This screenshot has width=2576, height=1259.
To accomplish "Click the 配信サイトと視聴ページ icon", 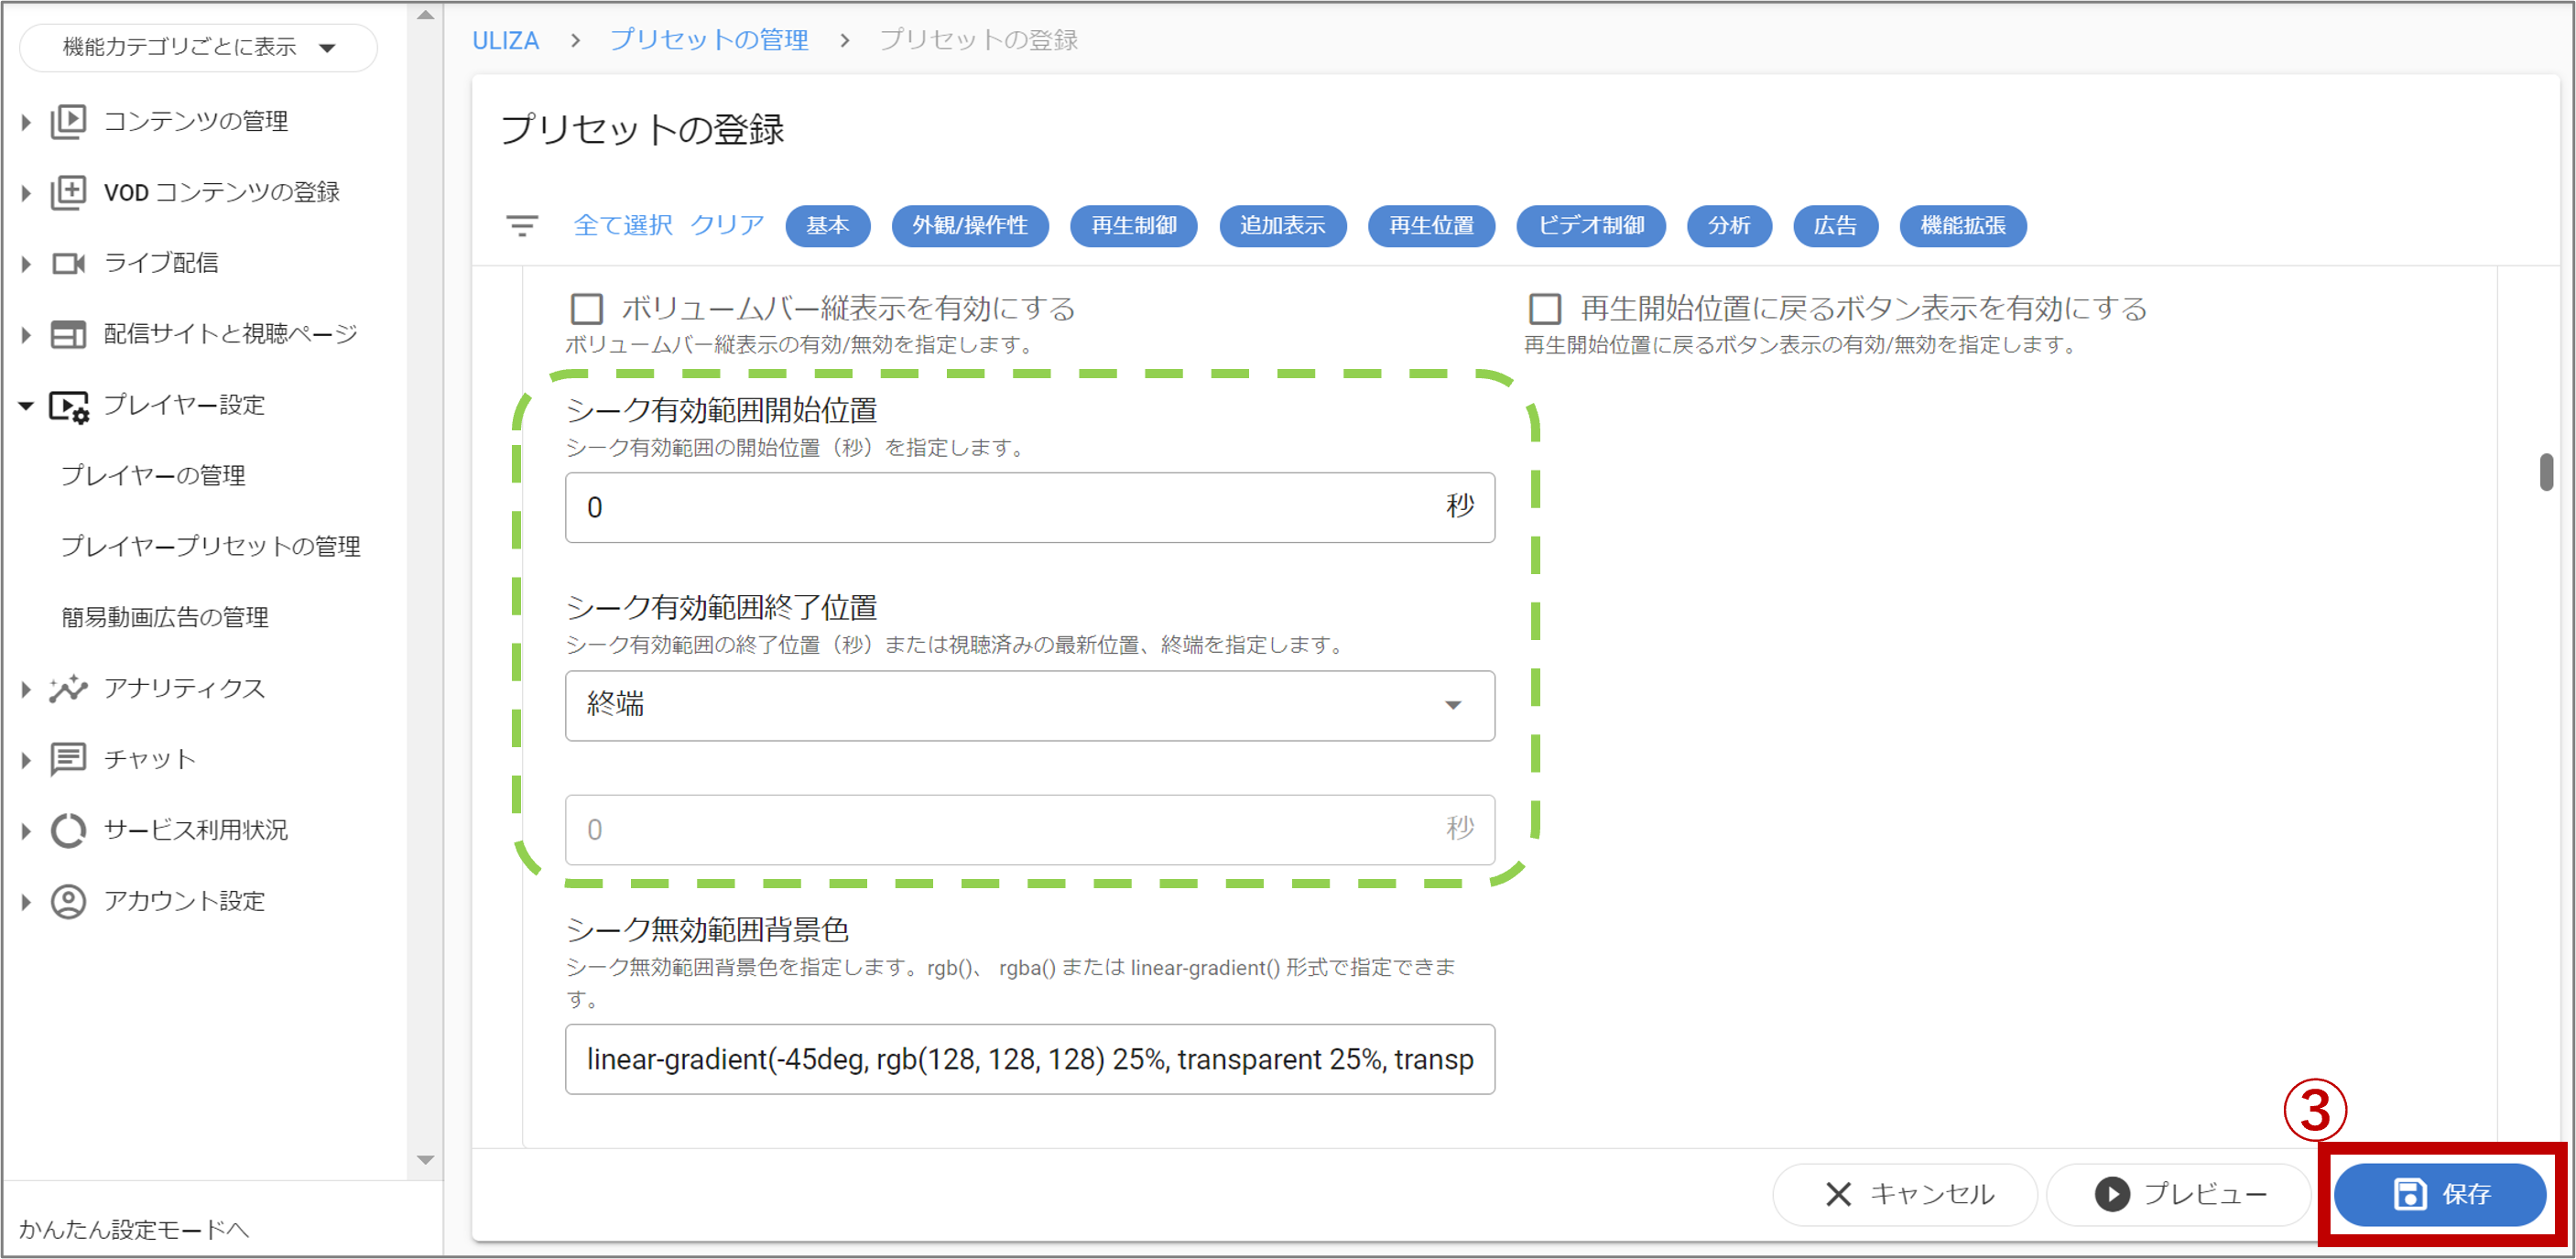I will (68, 334).
